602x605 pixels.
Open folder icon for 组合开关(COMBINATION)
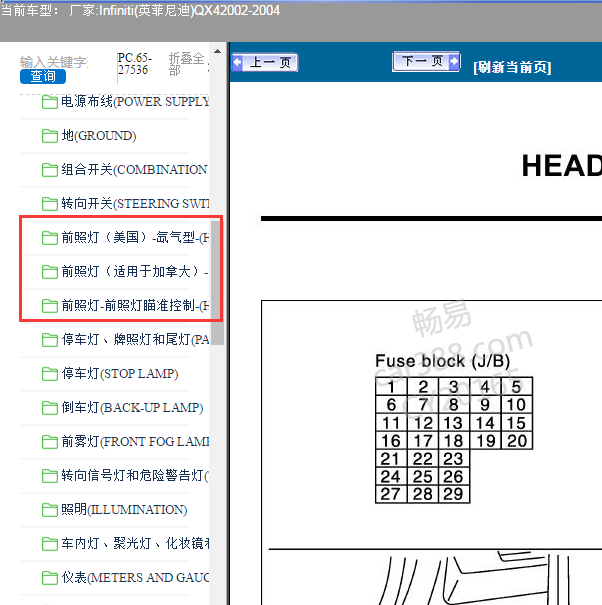tap(50, 170)
